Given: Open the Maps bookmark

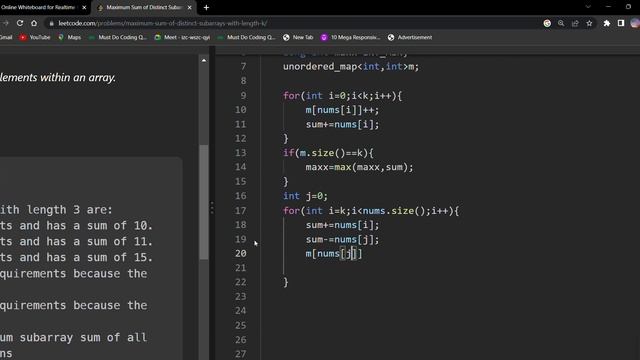Looking at the screenshot, I should point(69,37).
